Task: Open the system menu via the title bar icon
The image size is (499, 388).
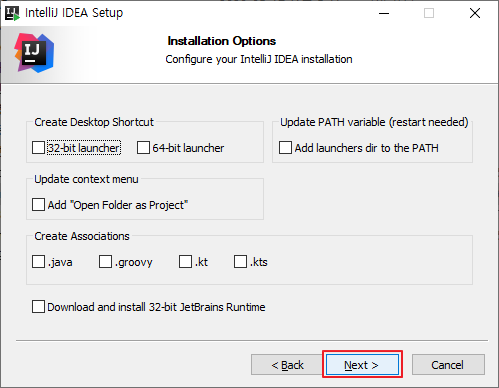Action: [13, 13]
